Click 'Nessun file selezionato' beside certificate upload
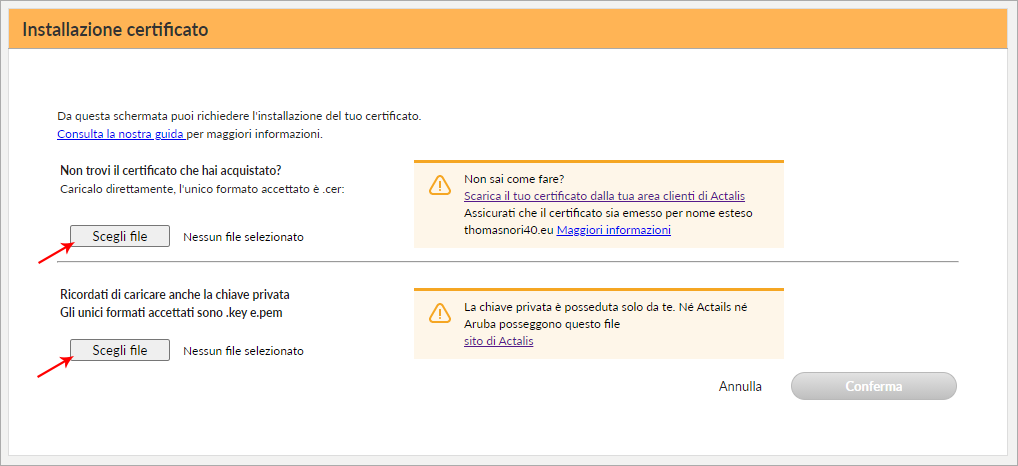The image size is (1018, 466). coord(243,237)
